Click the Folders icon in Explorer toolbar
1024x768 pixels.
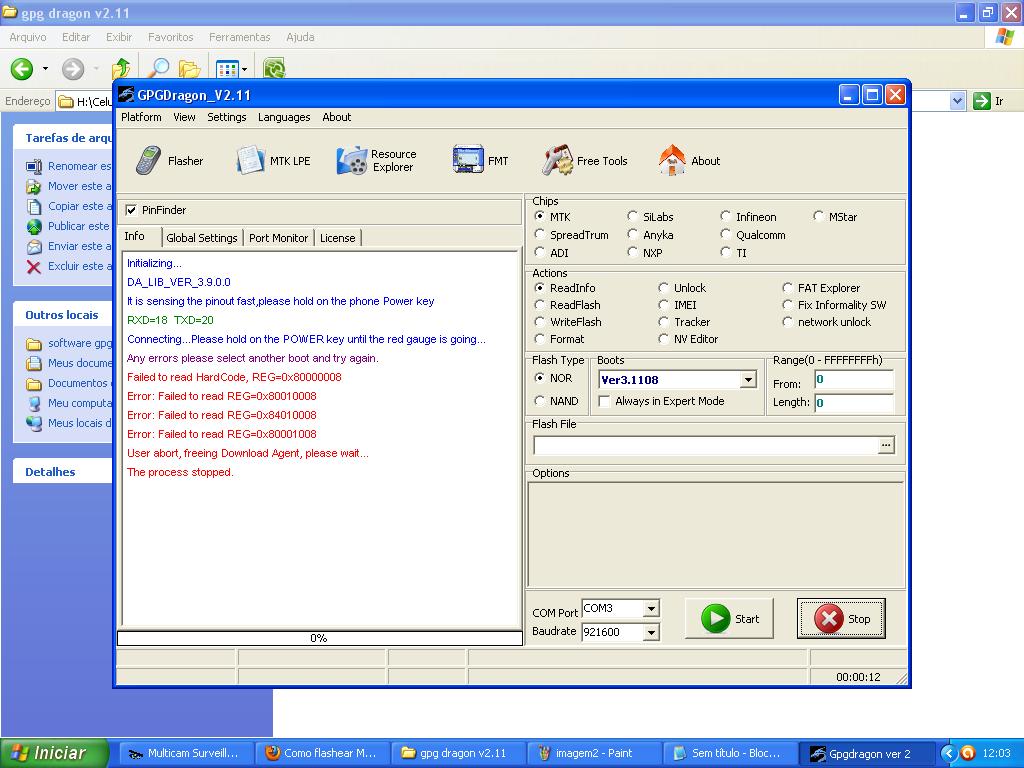(x=189, y=69)
